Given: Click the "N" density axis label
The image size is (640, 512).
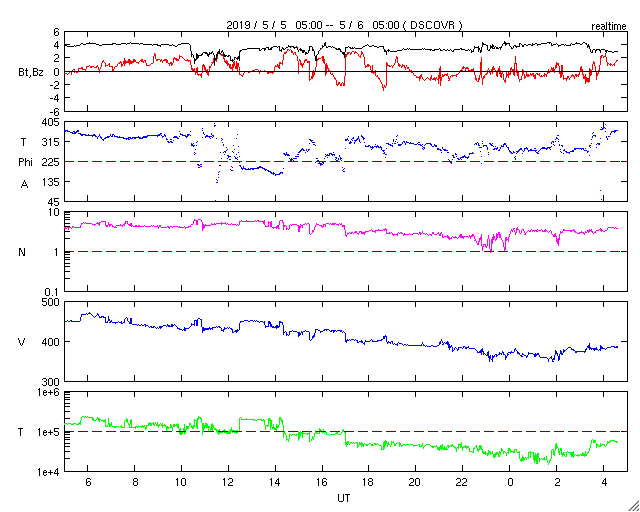Looking at the screenshot, I should [22, 252].
